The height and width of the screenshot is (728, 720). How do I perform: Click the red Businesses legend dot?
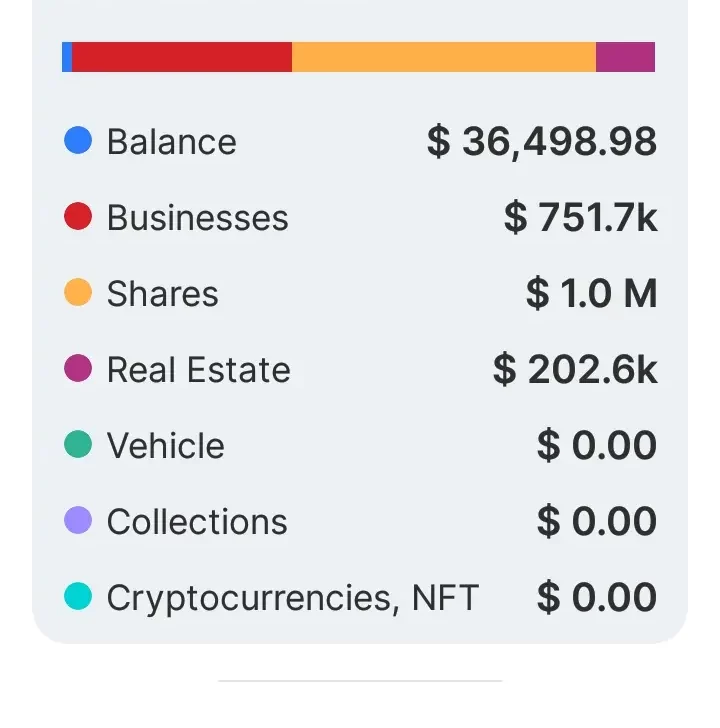tap(78, 217)
